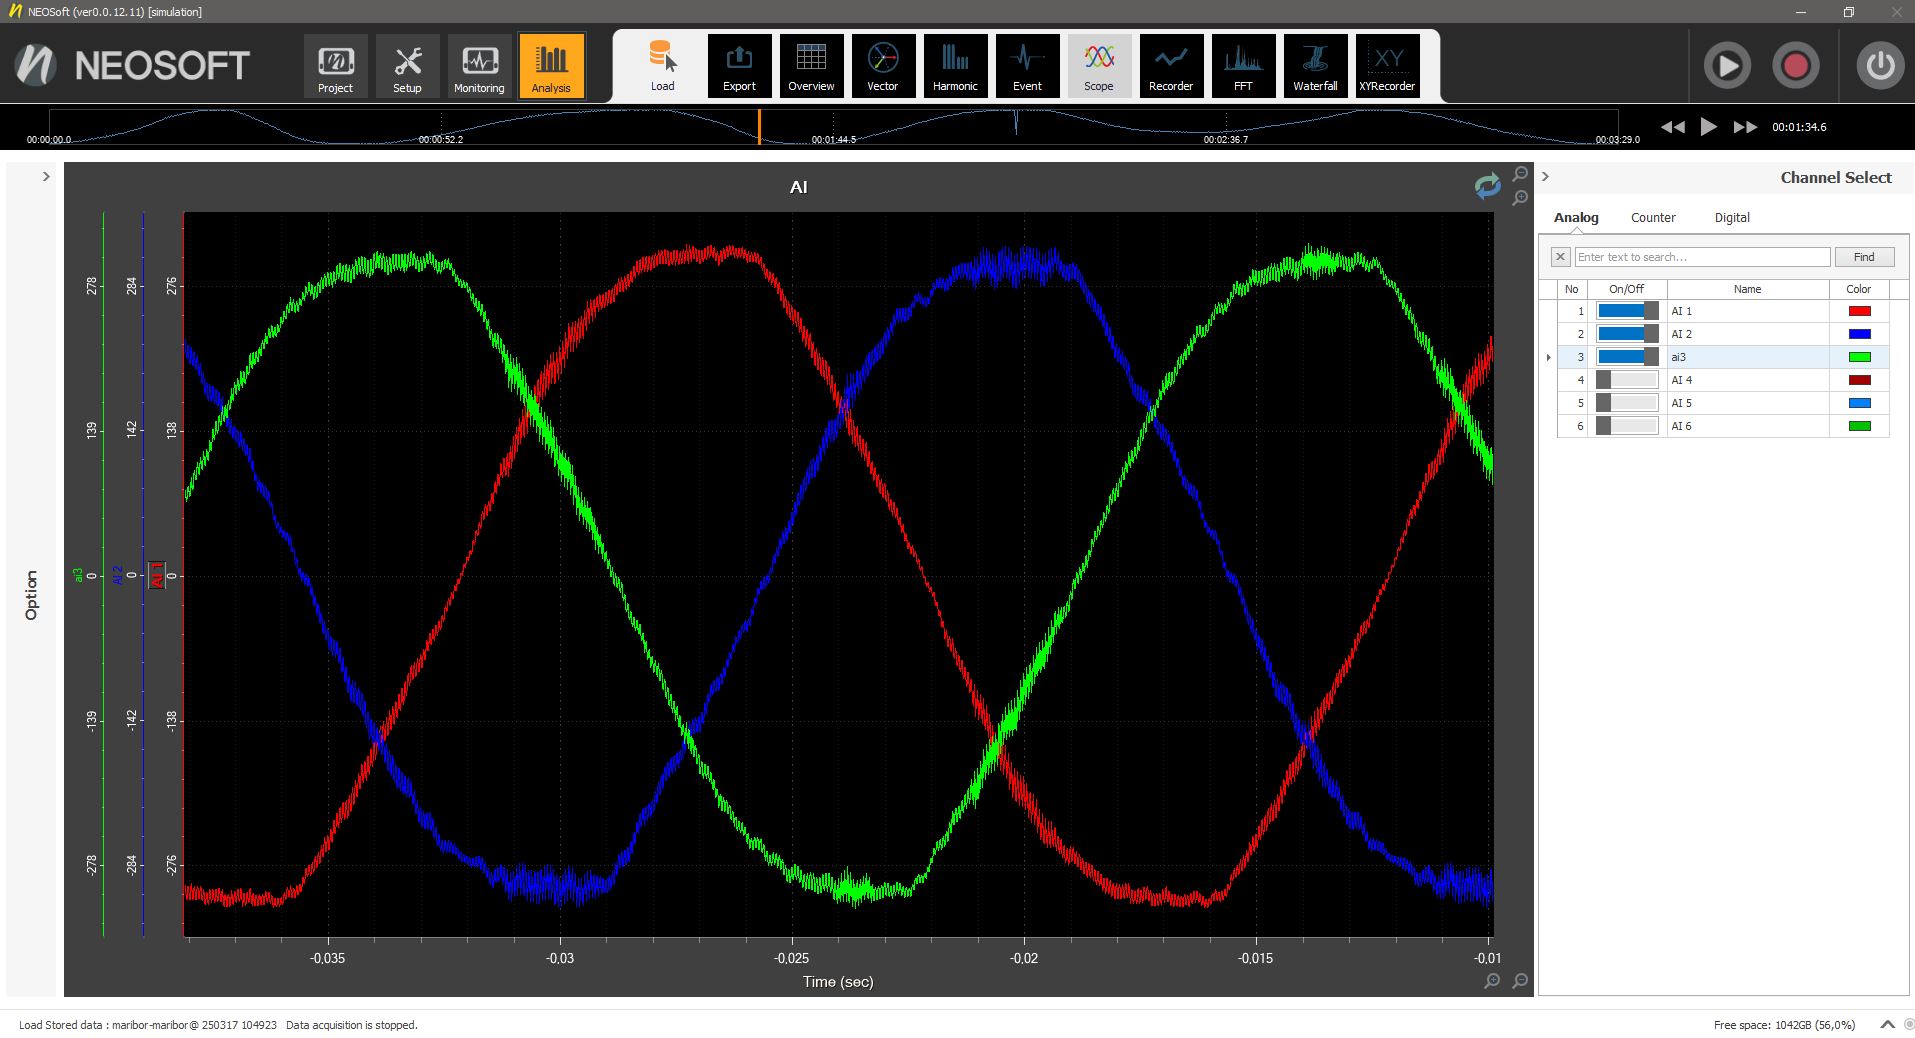
Task: Turn off channel ai3 switch
Action: pos(1627,357)
